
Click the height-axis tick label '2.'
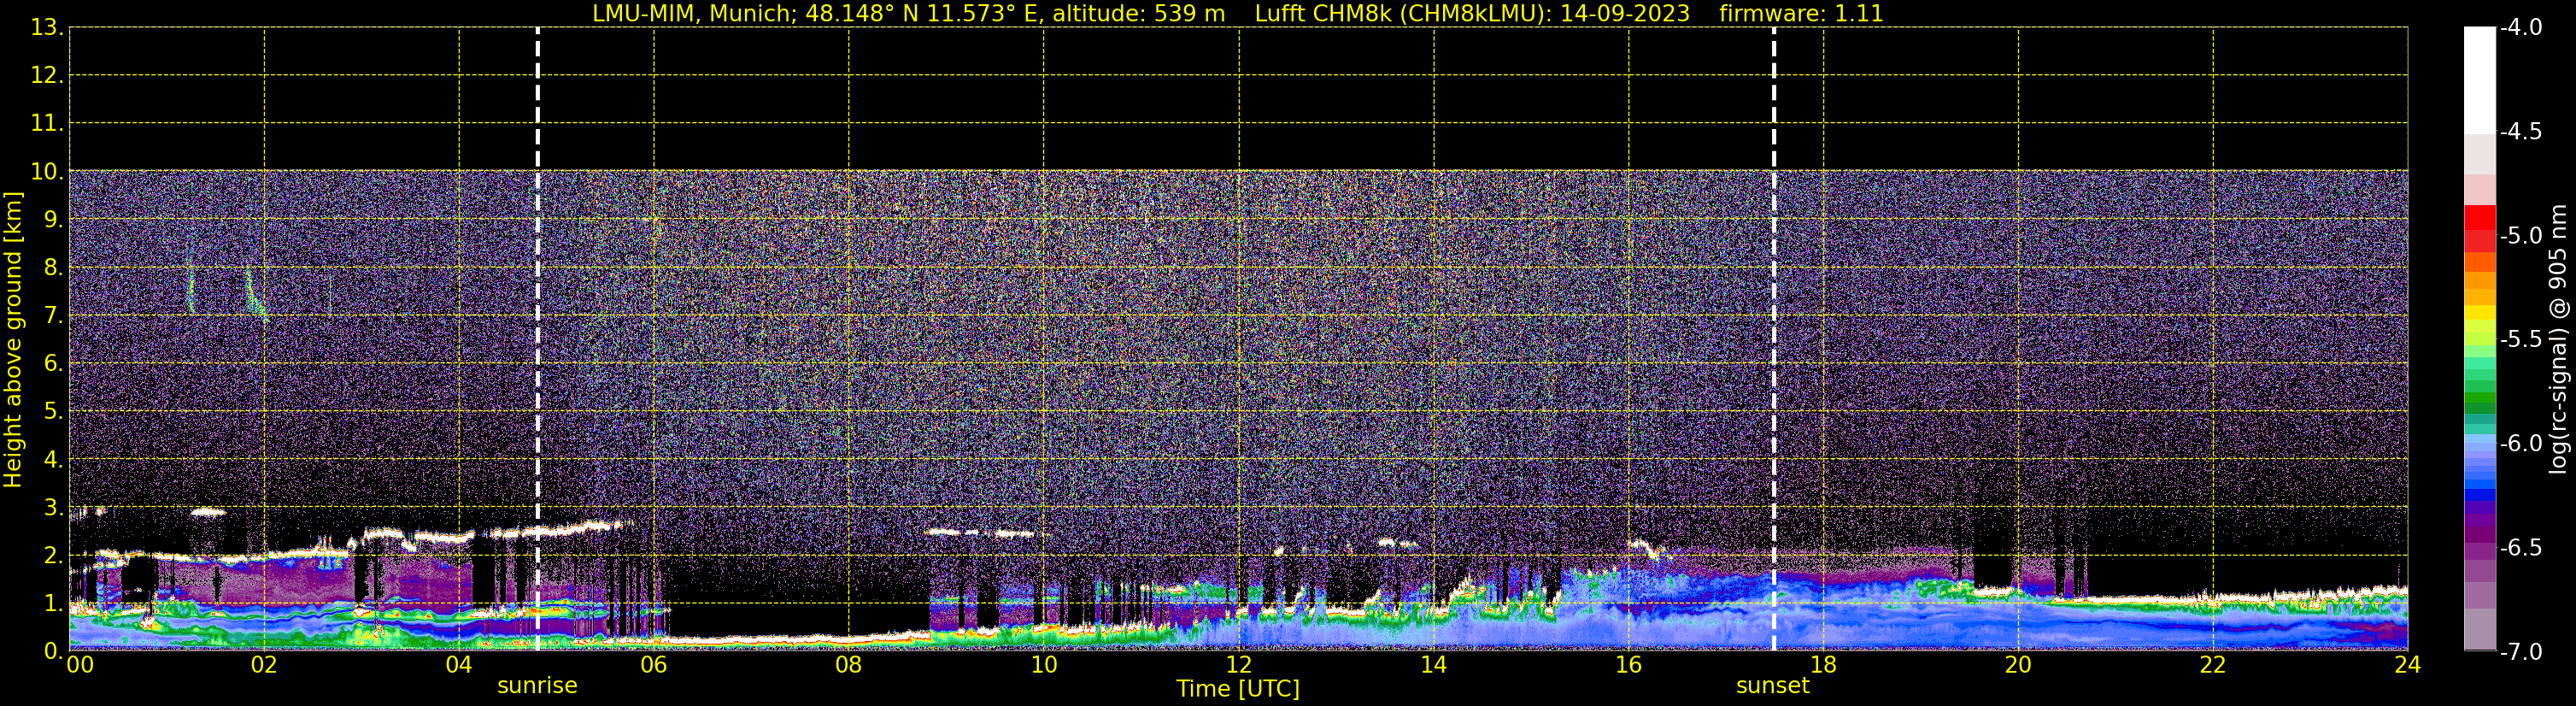[x=53, y=555]
